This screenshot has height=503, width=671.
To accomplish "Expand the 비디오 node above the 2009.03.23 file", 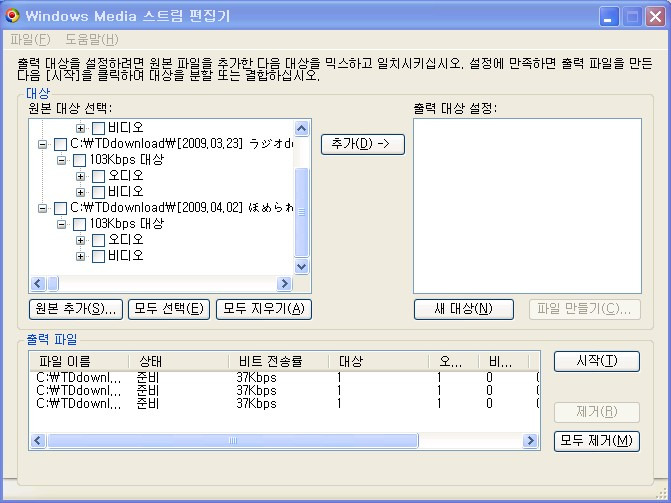I will point(80,128).
